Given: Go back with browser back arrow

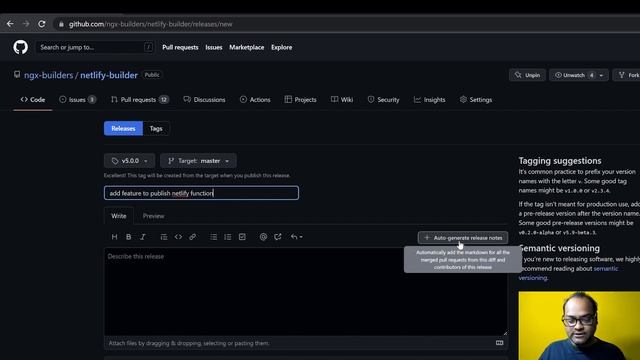Looking at the screenshot, I should point(10,24).
